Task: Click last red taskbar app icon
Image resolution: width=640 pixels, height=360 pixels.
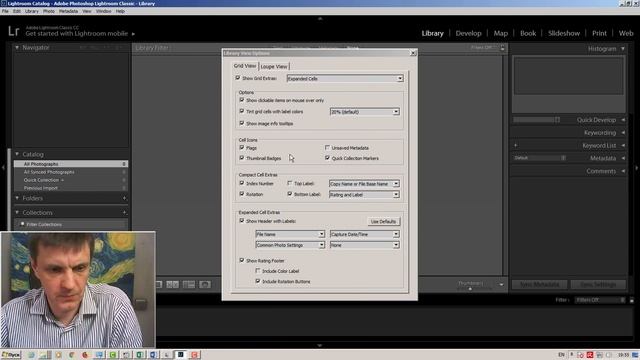Action: click(x=194, y=355)
